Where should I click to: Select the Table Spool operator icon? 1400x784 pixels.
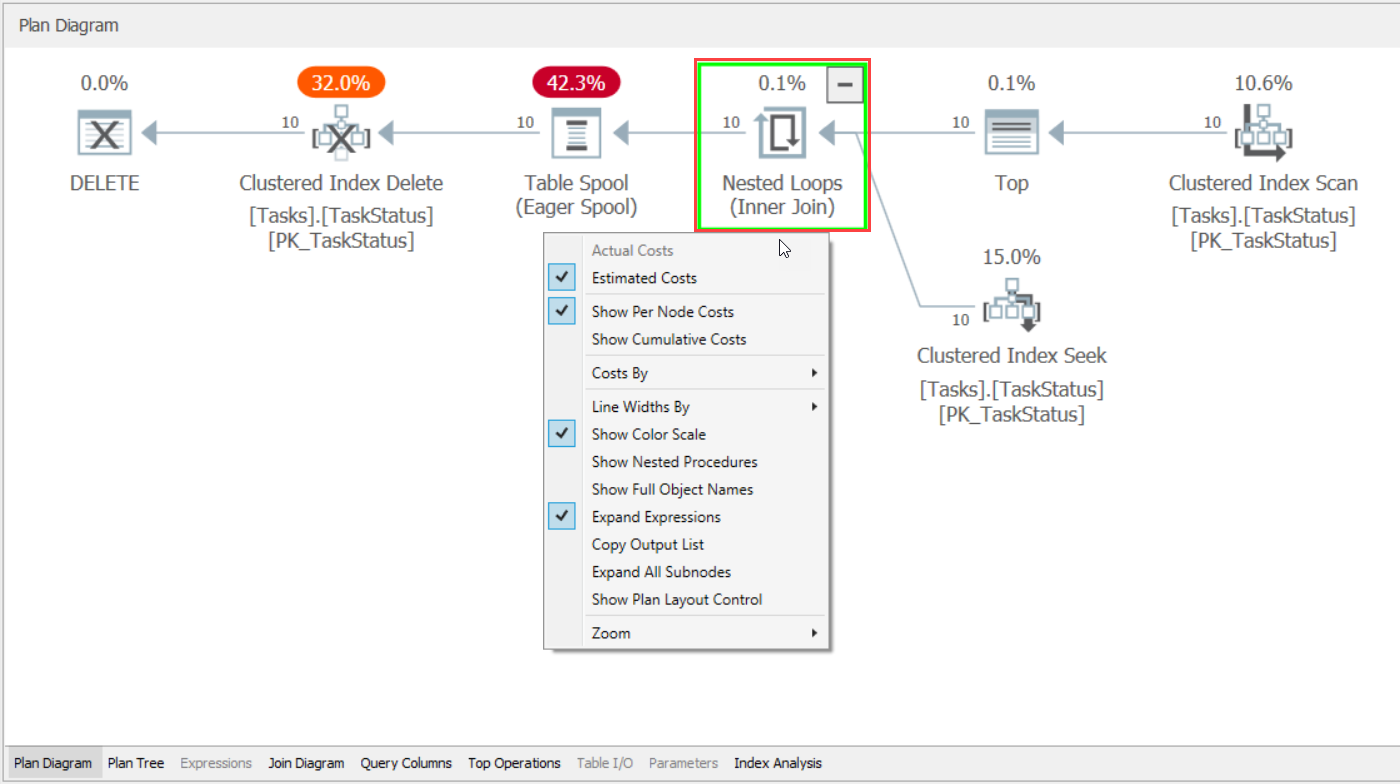point(577,132)
